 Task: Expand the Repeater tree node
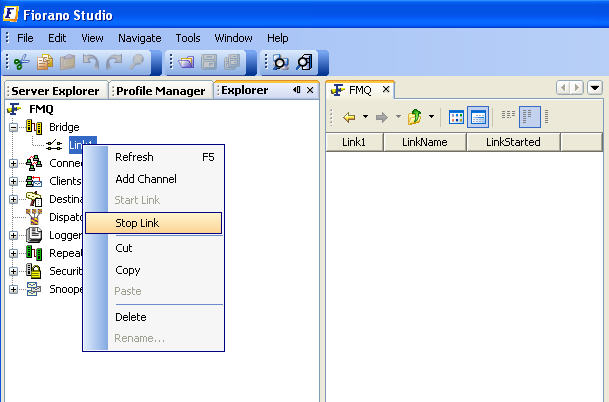click(13, 253)
